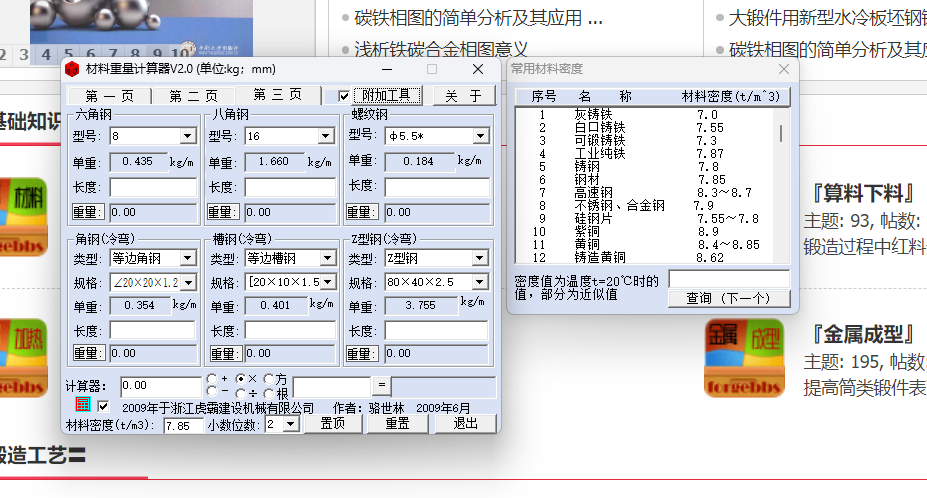Open the 槽钢 类型 dropdown

tap(326, 259)
